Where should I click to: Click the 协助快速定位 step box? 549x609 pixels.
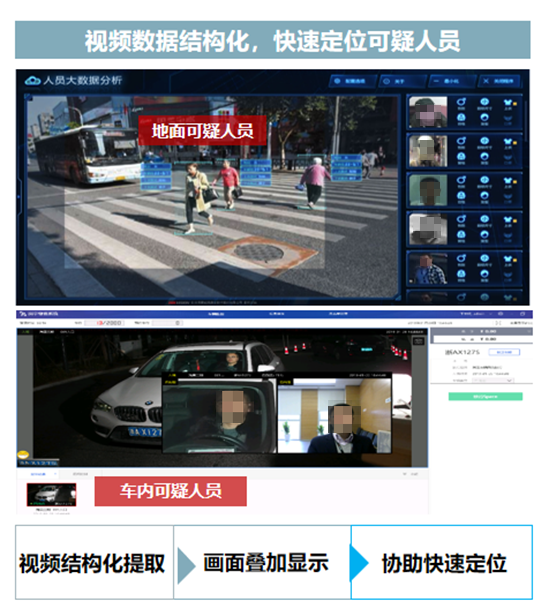point(442,562)
